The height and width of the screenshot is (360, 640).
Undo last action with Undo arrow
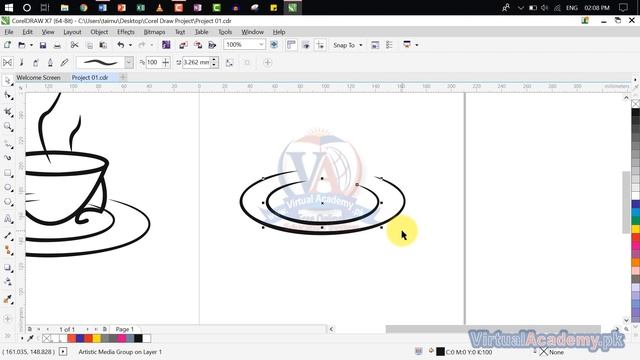121,45
